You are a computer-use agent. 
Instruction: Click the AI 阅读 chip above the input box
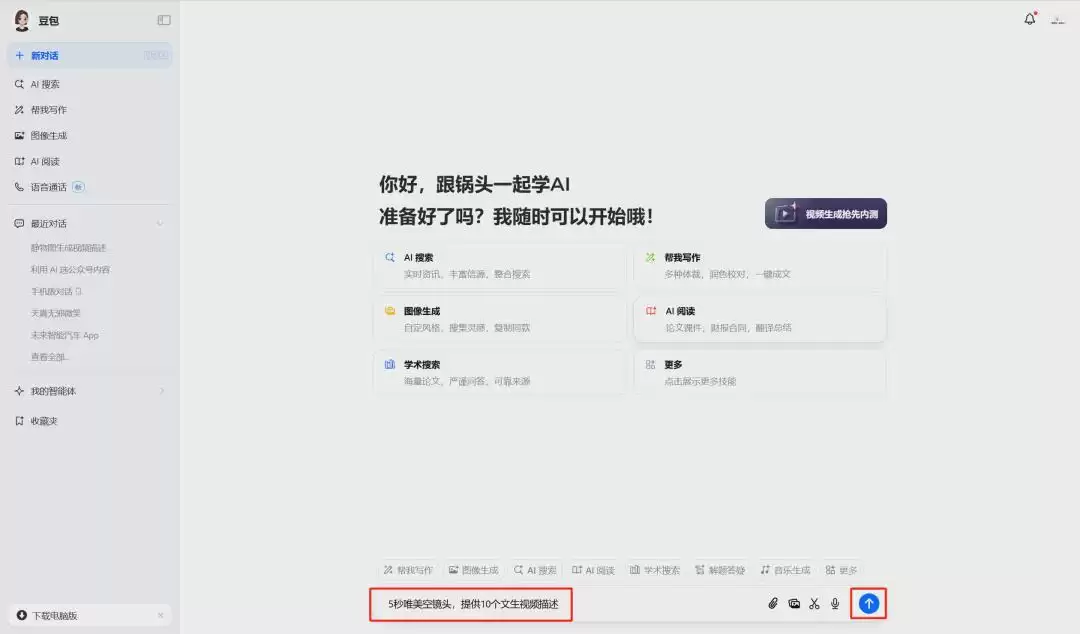point(593,570)
